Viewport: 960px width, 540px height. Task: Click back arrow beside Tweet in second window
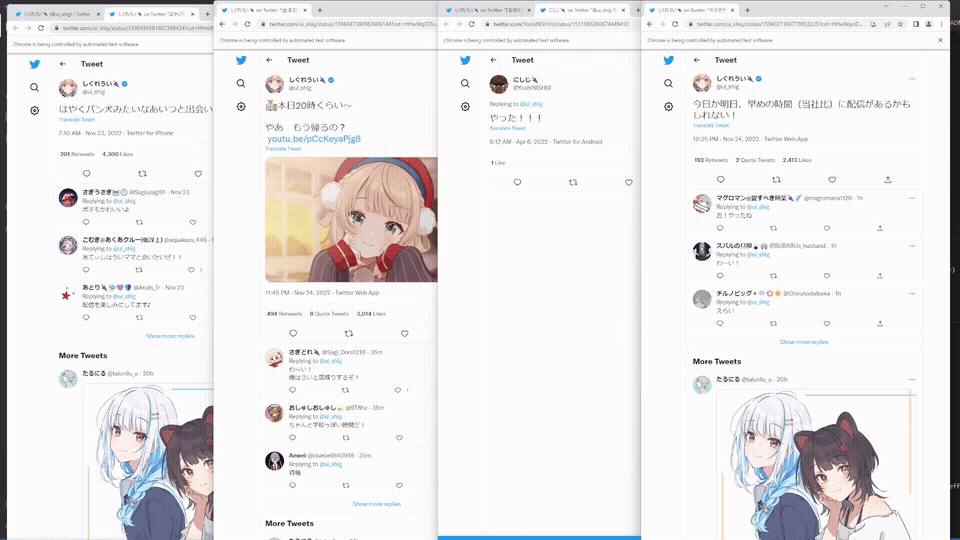(269, 60)
